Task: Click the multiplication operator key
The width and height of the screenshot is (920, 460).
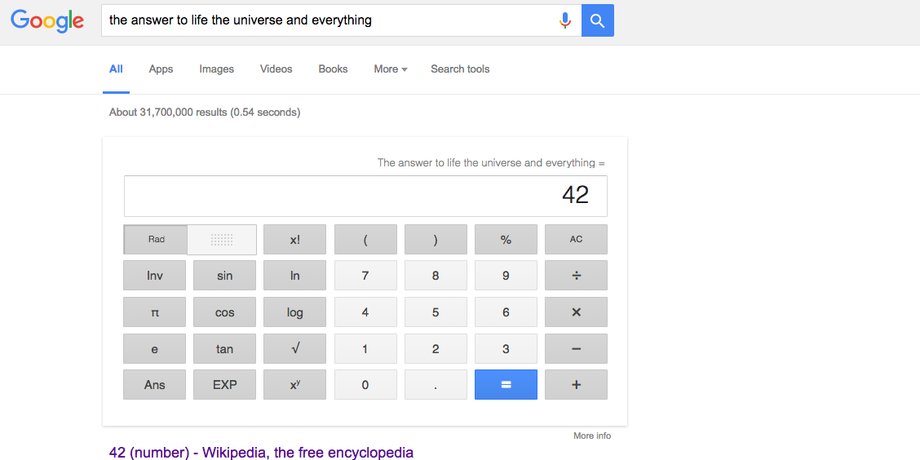Action: pyautogui.click(x=576, y=312)
